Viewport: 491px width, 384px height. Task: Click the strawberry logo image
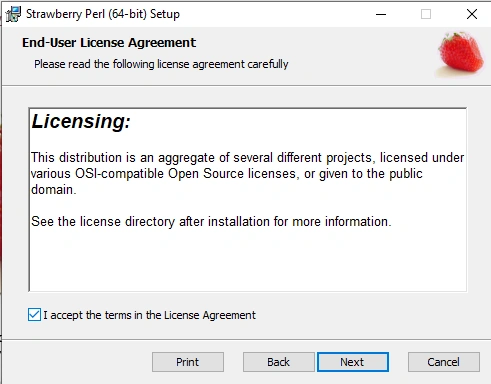460,54
